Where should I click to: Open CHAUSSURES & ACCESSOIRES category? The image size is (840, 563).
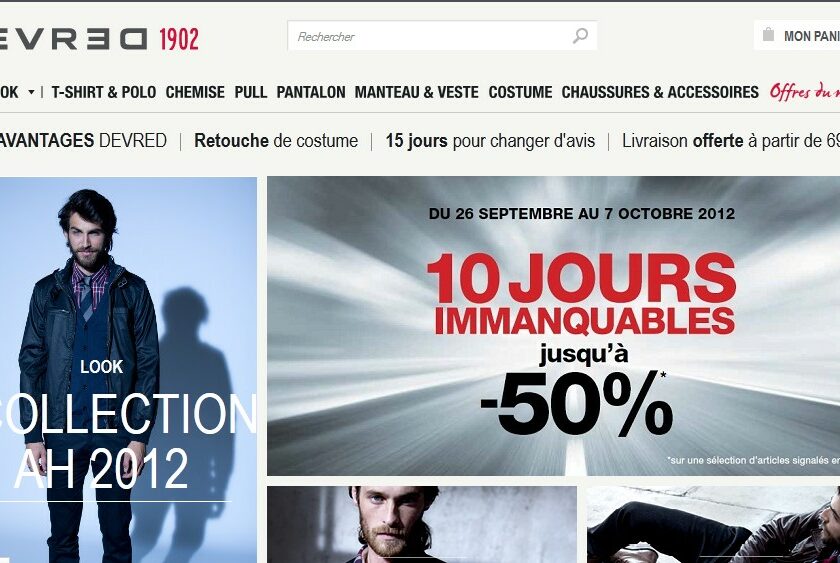click(x=660, y=92)
